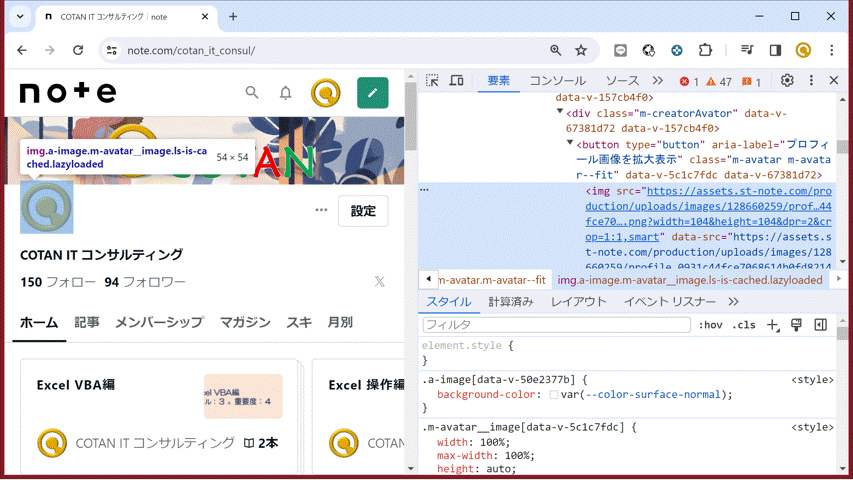853x480 pixels.
Task: Open the note notifications bell
Action: (x=286, y=93)
